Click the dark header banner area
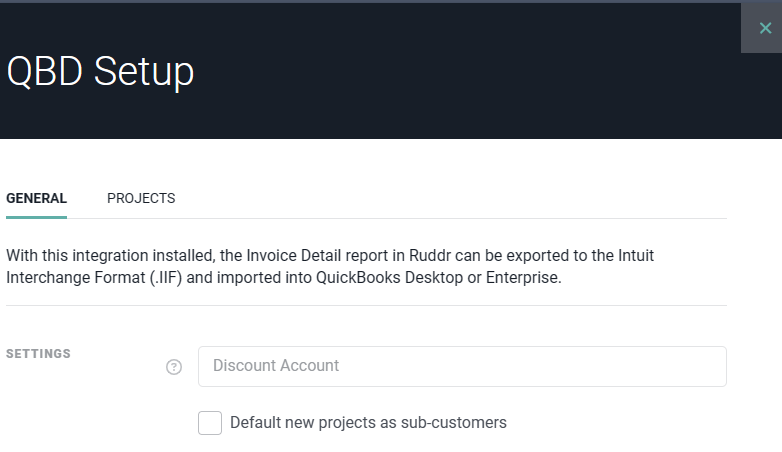The image size is (782, 452). (x=371, y=71)
